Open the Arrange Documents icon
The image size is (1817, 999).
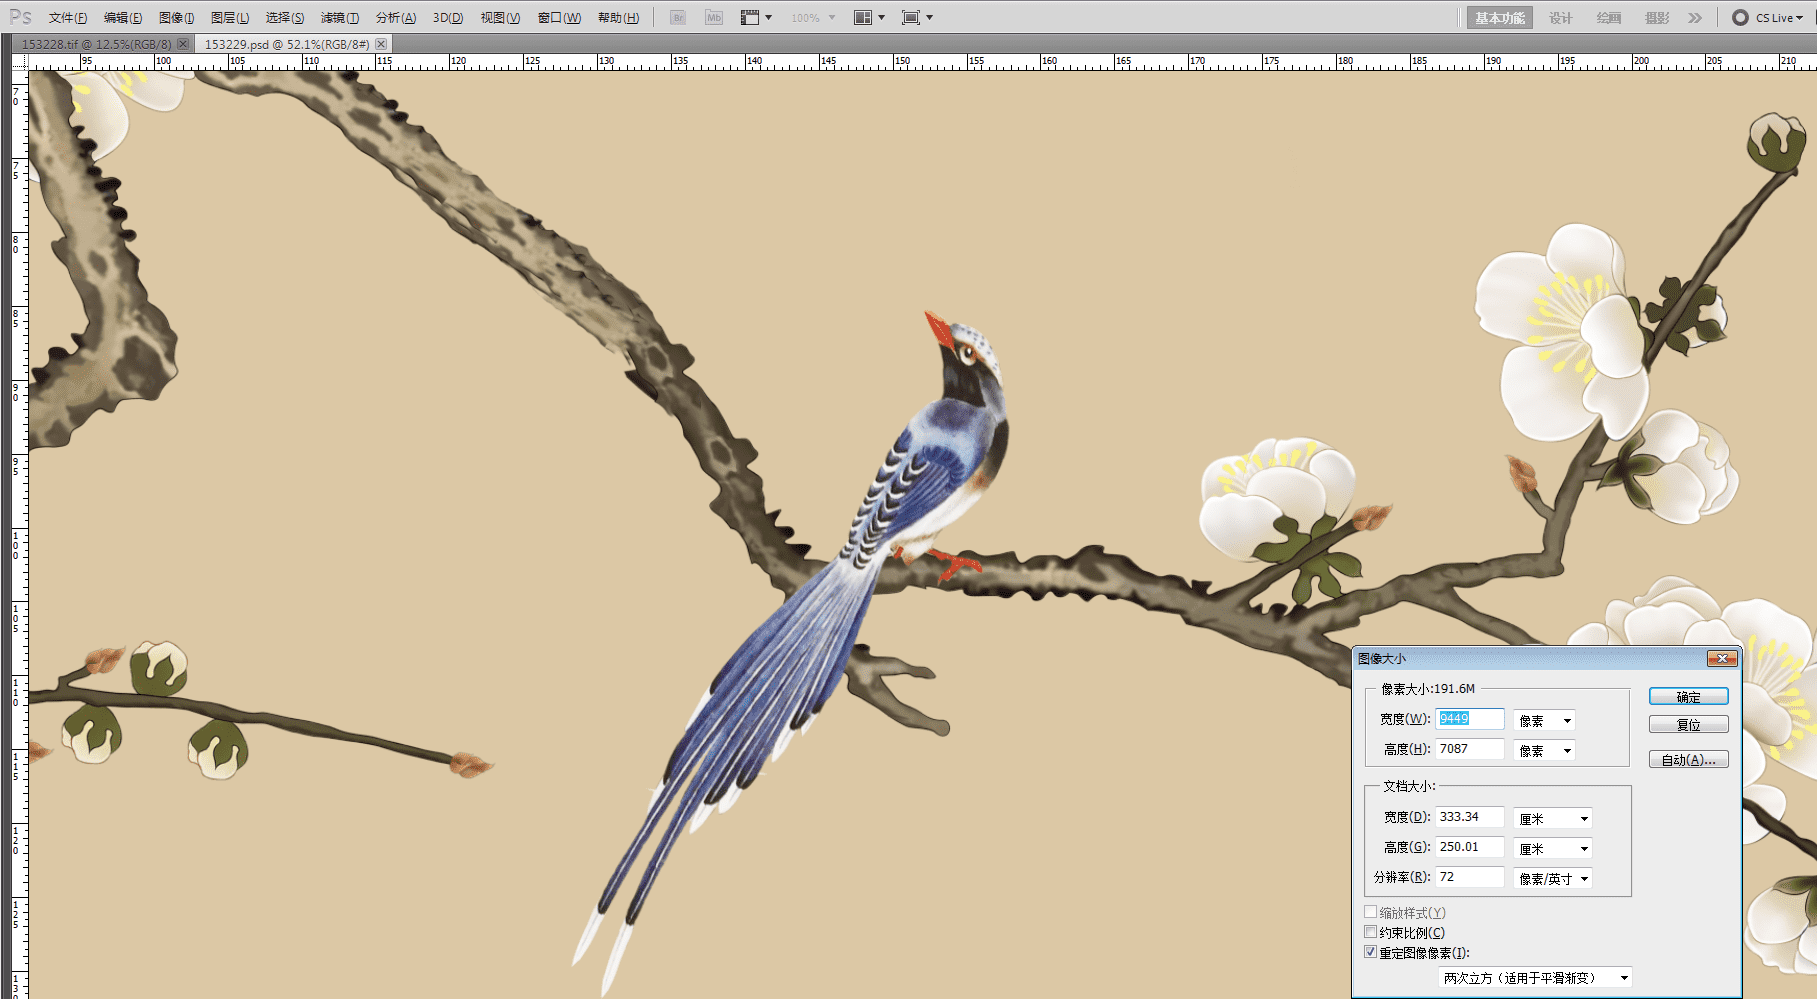(x=869, y=18)
